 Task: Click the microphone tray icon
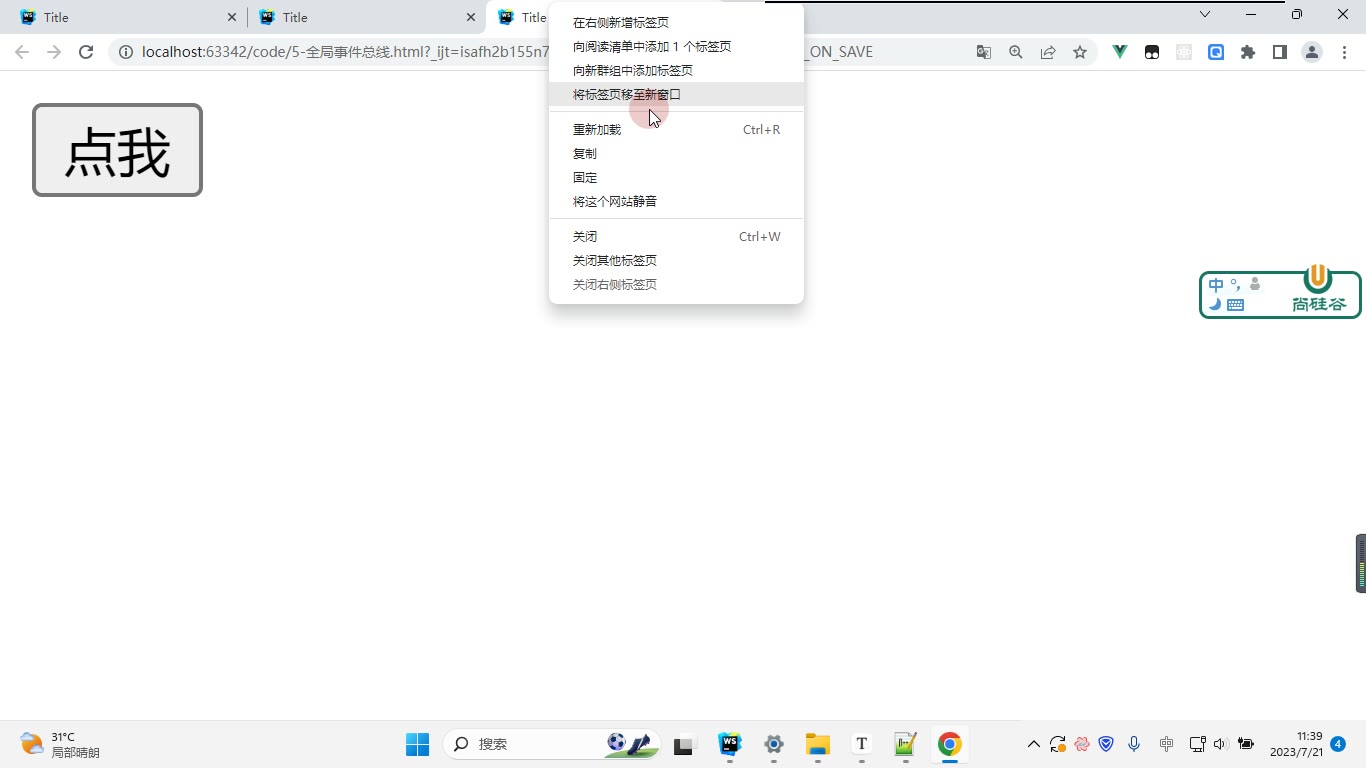pyautogui.click(x=1134, y=744)
